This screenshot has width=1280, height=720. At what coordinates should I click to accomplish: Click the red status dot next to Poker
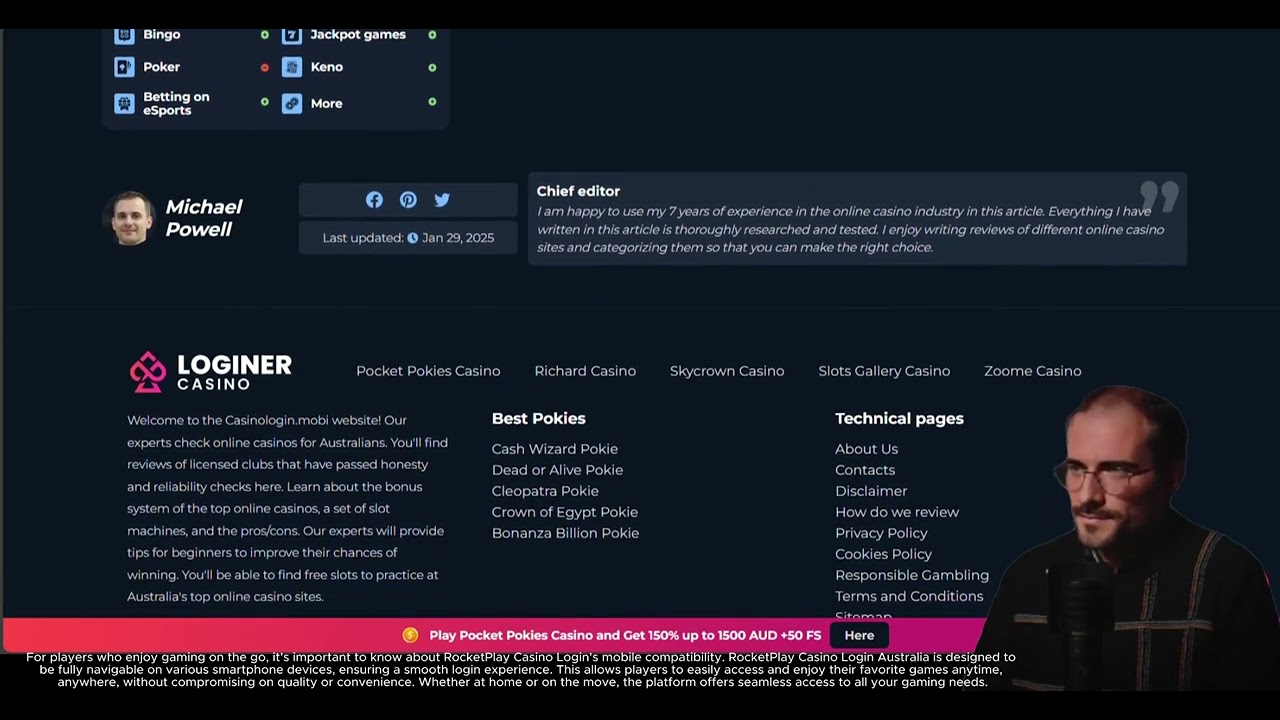pos(265,68)
